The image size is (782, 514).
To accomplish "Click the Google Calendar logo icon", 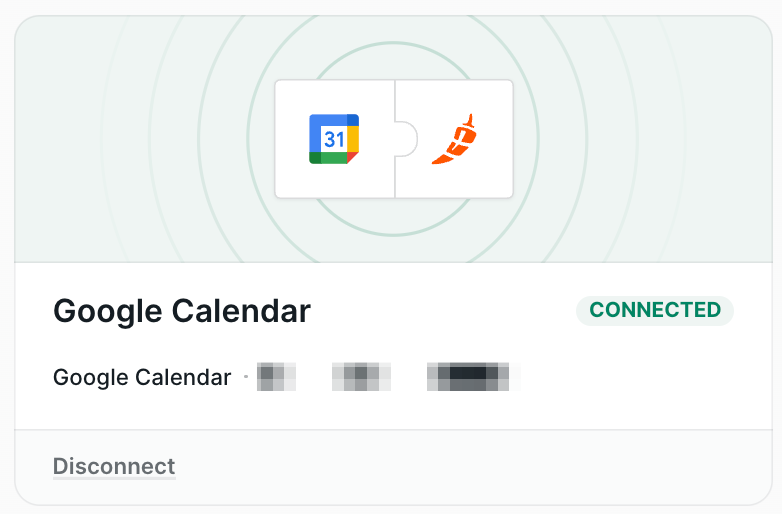I will tap(334, 139).
